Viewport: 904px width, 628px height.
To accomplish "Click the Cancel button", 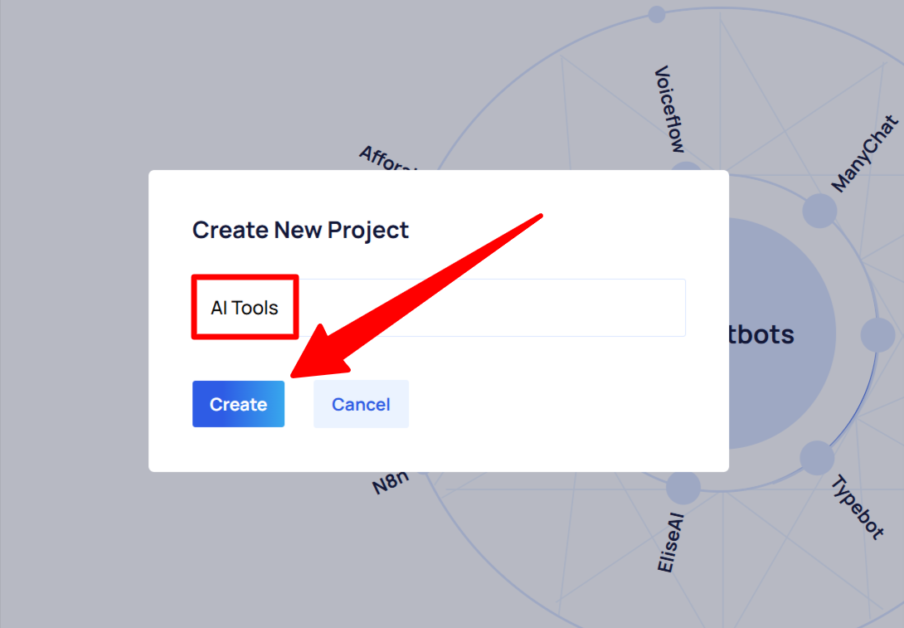I will pos(361,403).
